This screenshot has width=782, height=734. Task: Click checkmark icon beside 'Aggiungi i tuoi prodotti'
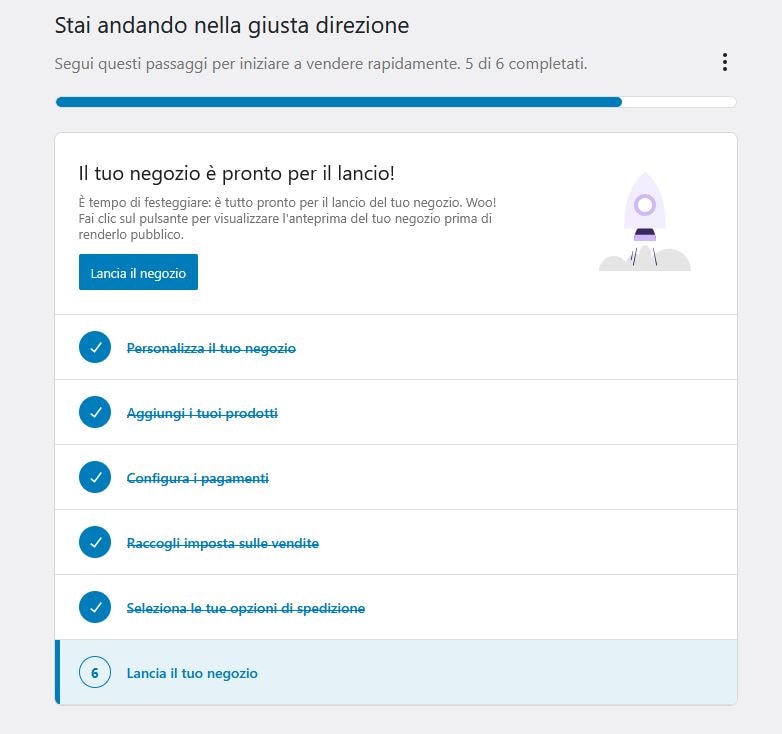pyautogui.click(x=95, y=412)
